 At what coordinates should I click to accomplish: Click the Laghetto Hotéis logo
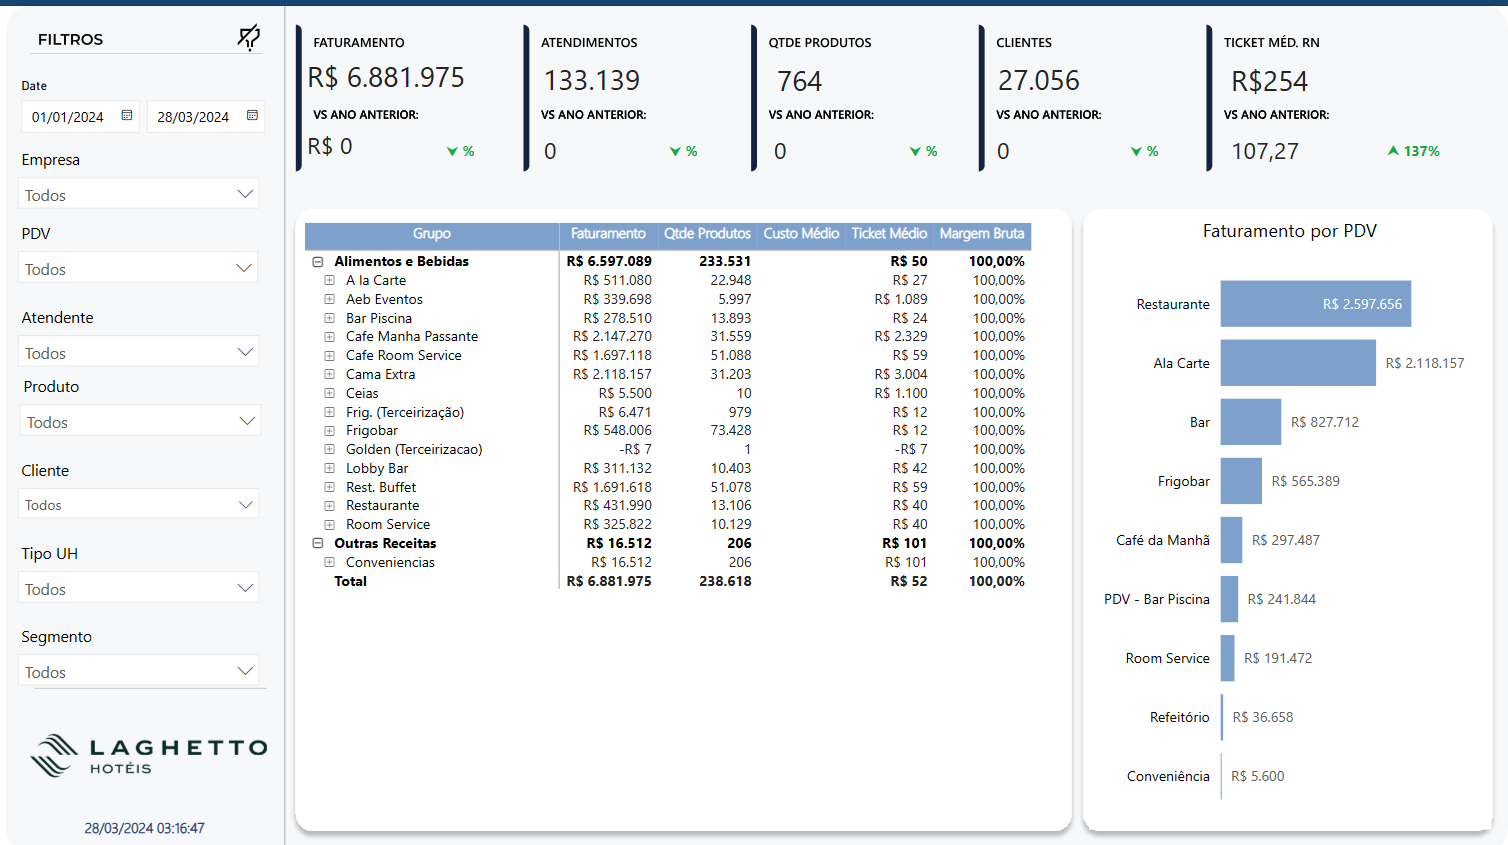tap(148, 757)
